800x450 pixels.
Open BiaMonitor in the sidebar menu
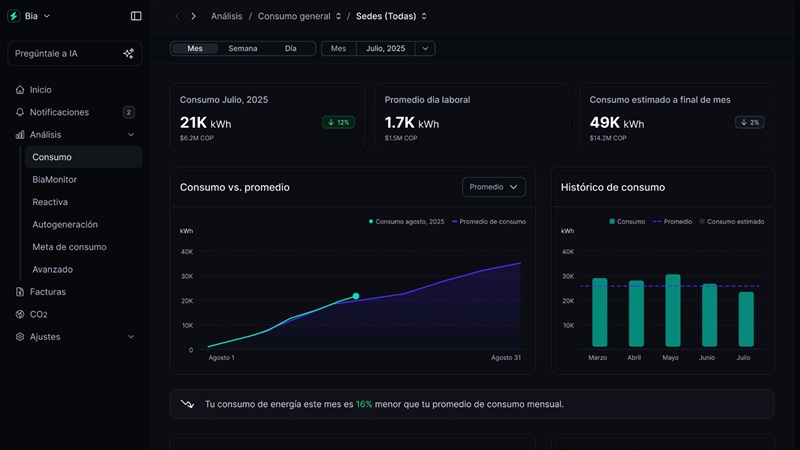pos(54,180)
